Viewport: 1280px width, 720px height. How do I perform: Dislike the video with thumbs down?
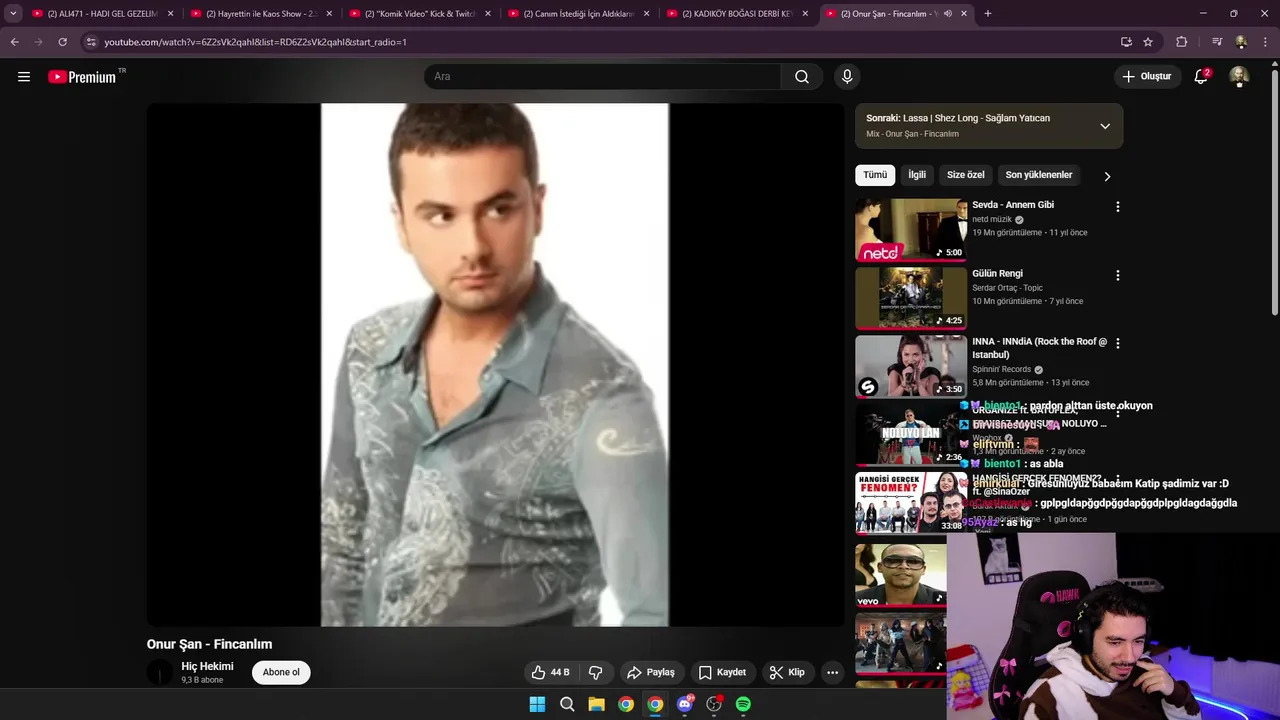click(595, 672)
